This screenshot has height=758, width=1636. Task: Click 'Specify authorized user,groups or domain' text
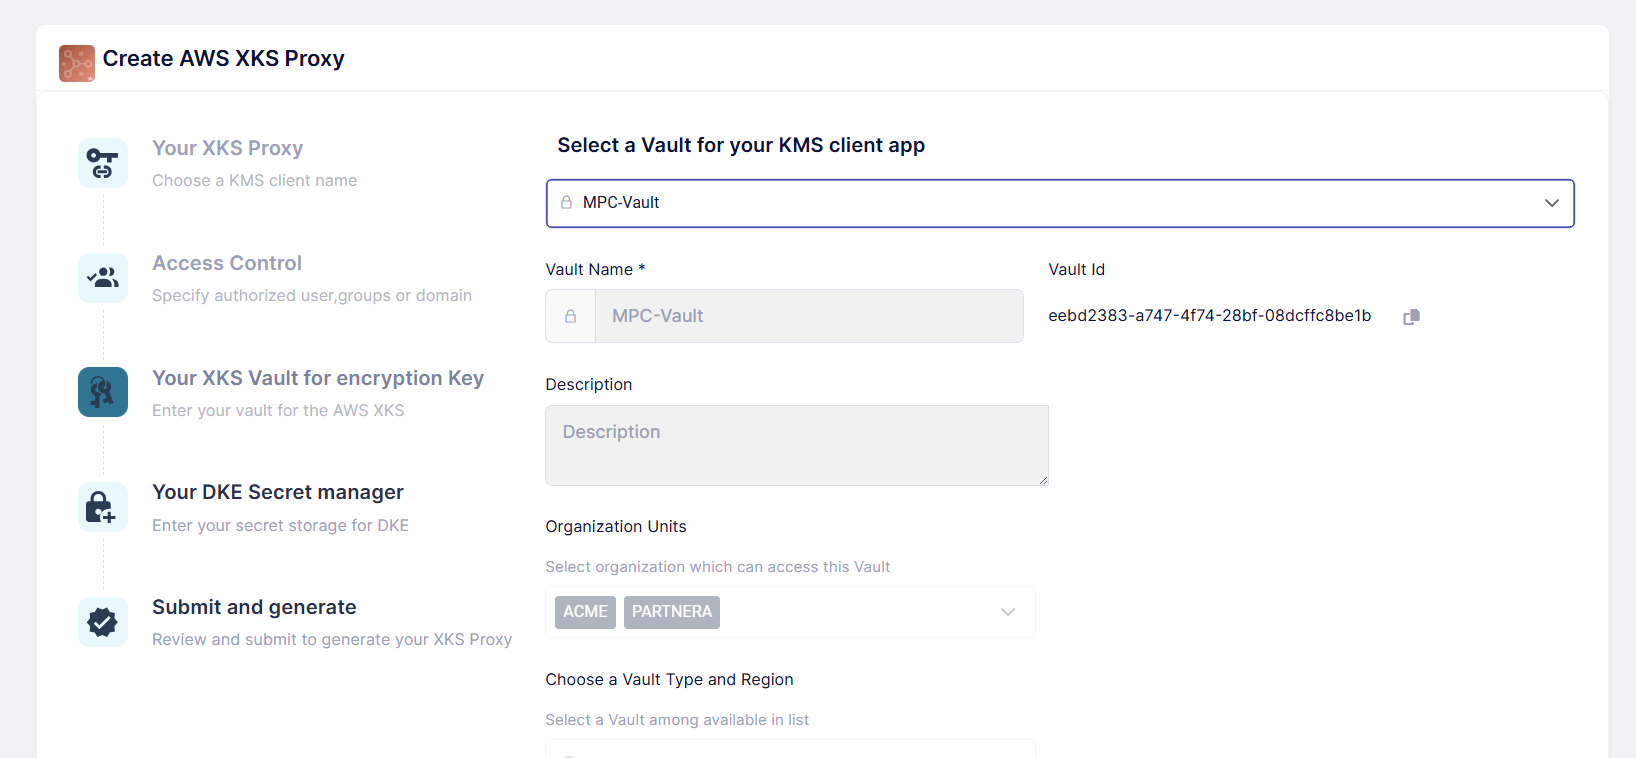click(x=312, y=296)
